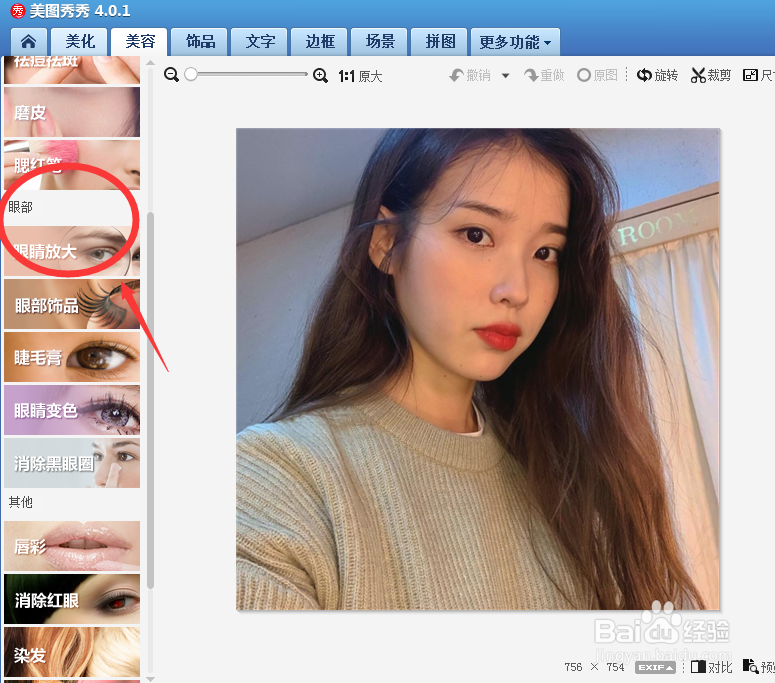Click the 美图秀秀 app logo icon

(18, 11)
